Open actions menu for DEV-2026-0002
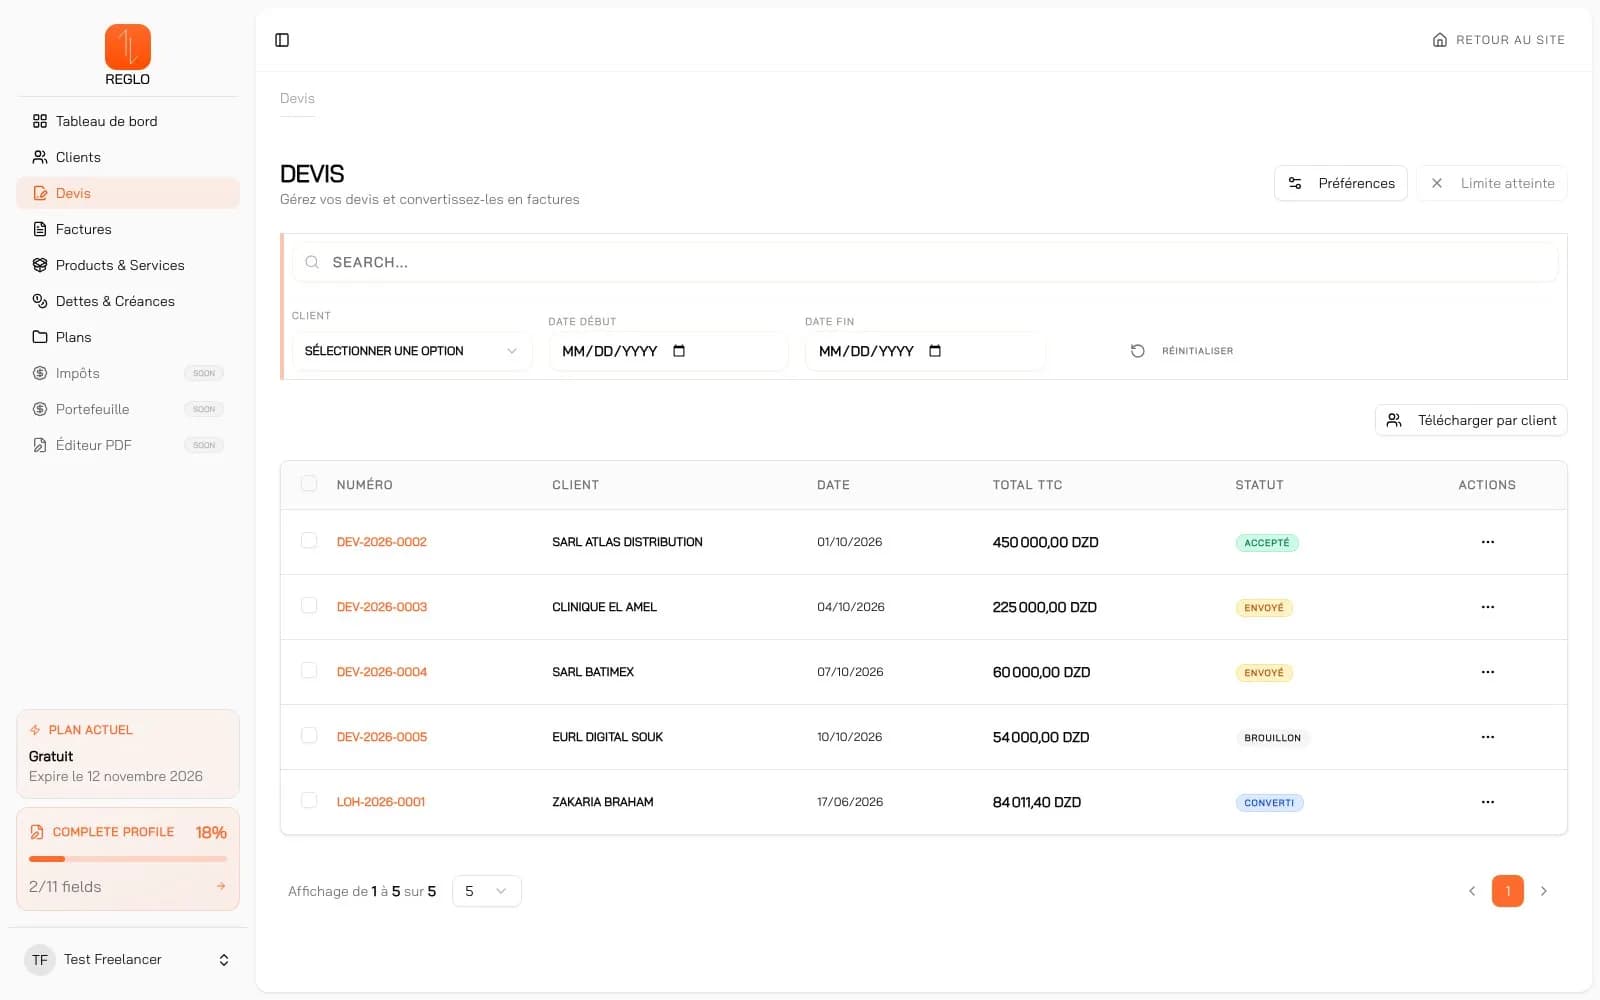 [x=1488, y=542]
